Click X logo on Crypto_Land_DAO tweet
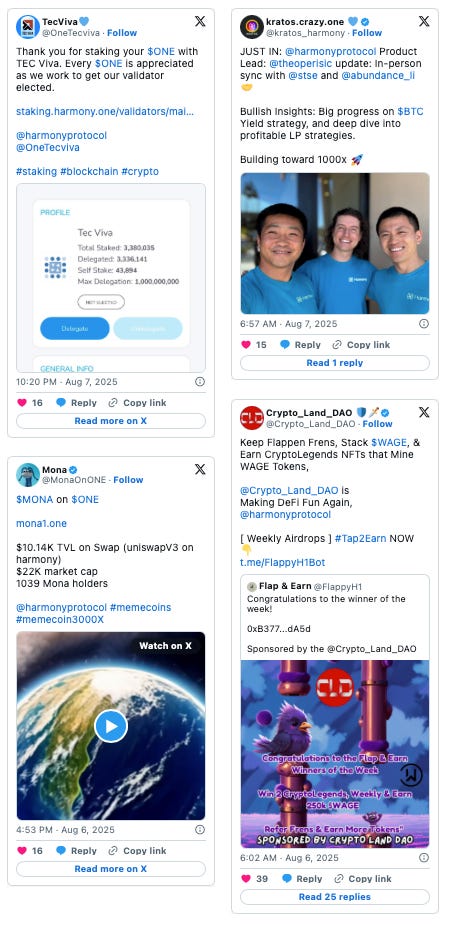 coord(424,412)
